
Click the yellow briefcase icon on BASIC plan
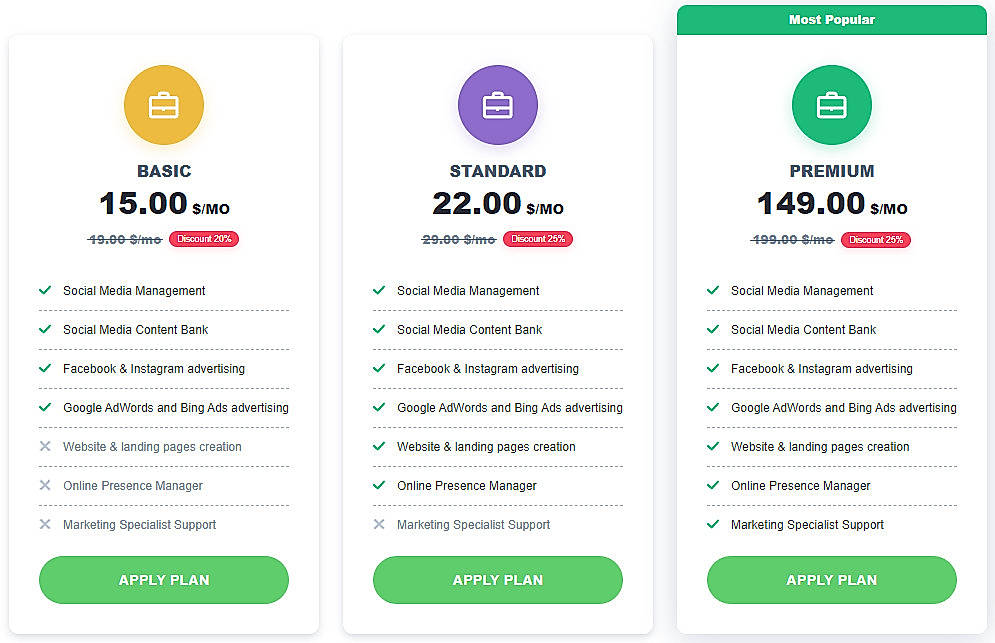pyautogui.click(x=163, y=104)
